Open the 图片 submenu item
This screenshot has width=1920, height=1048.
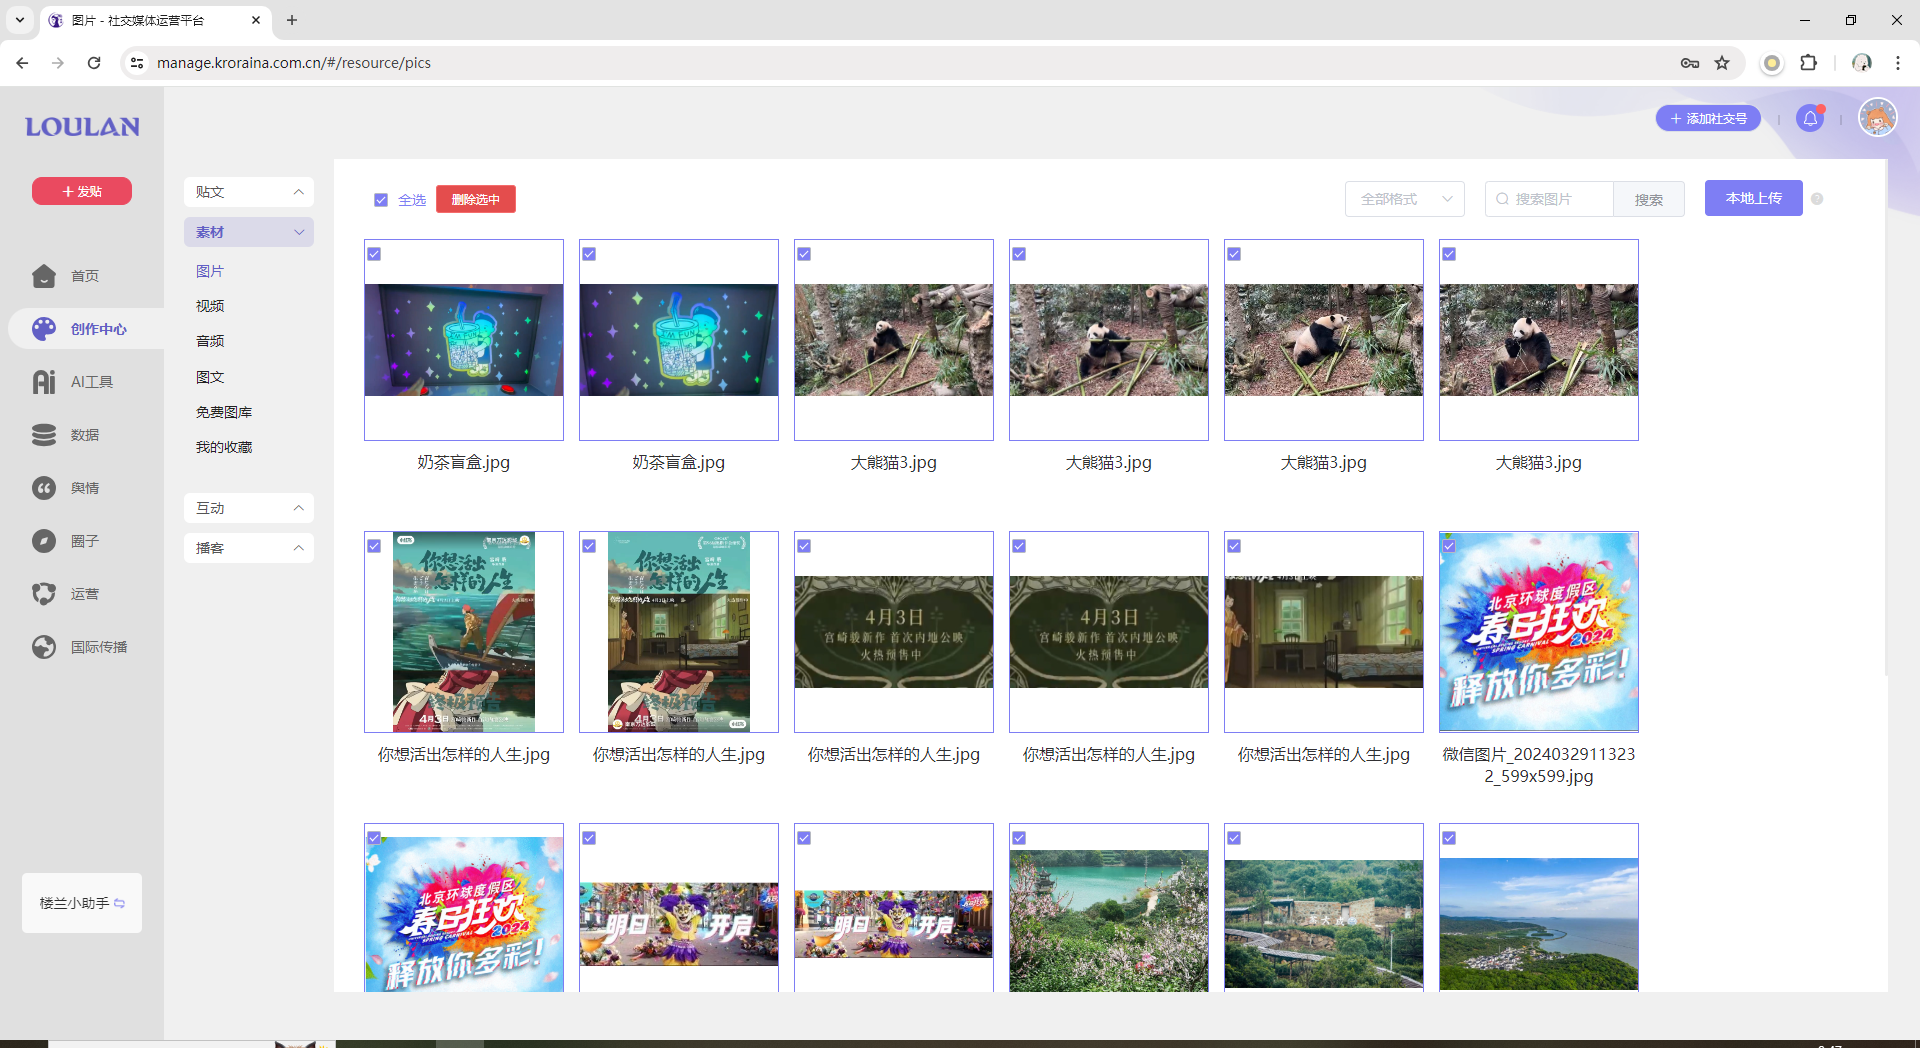point(210,271)
